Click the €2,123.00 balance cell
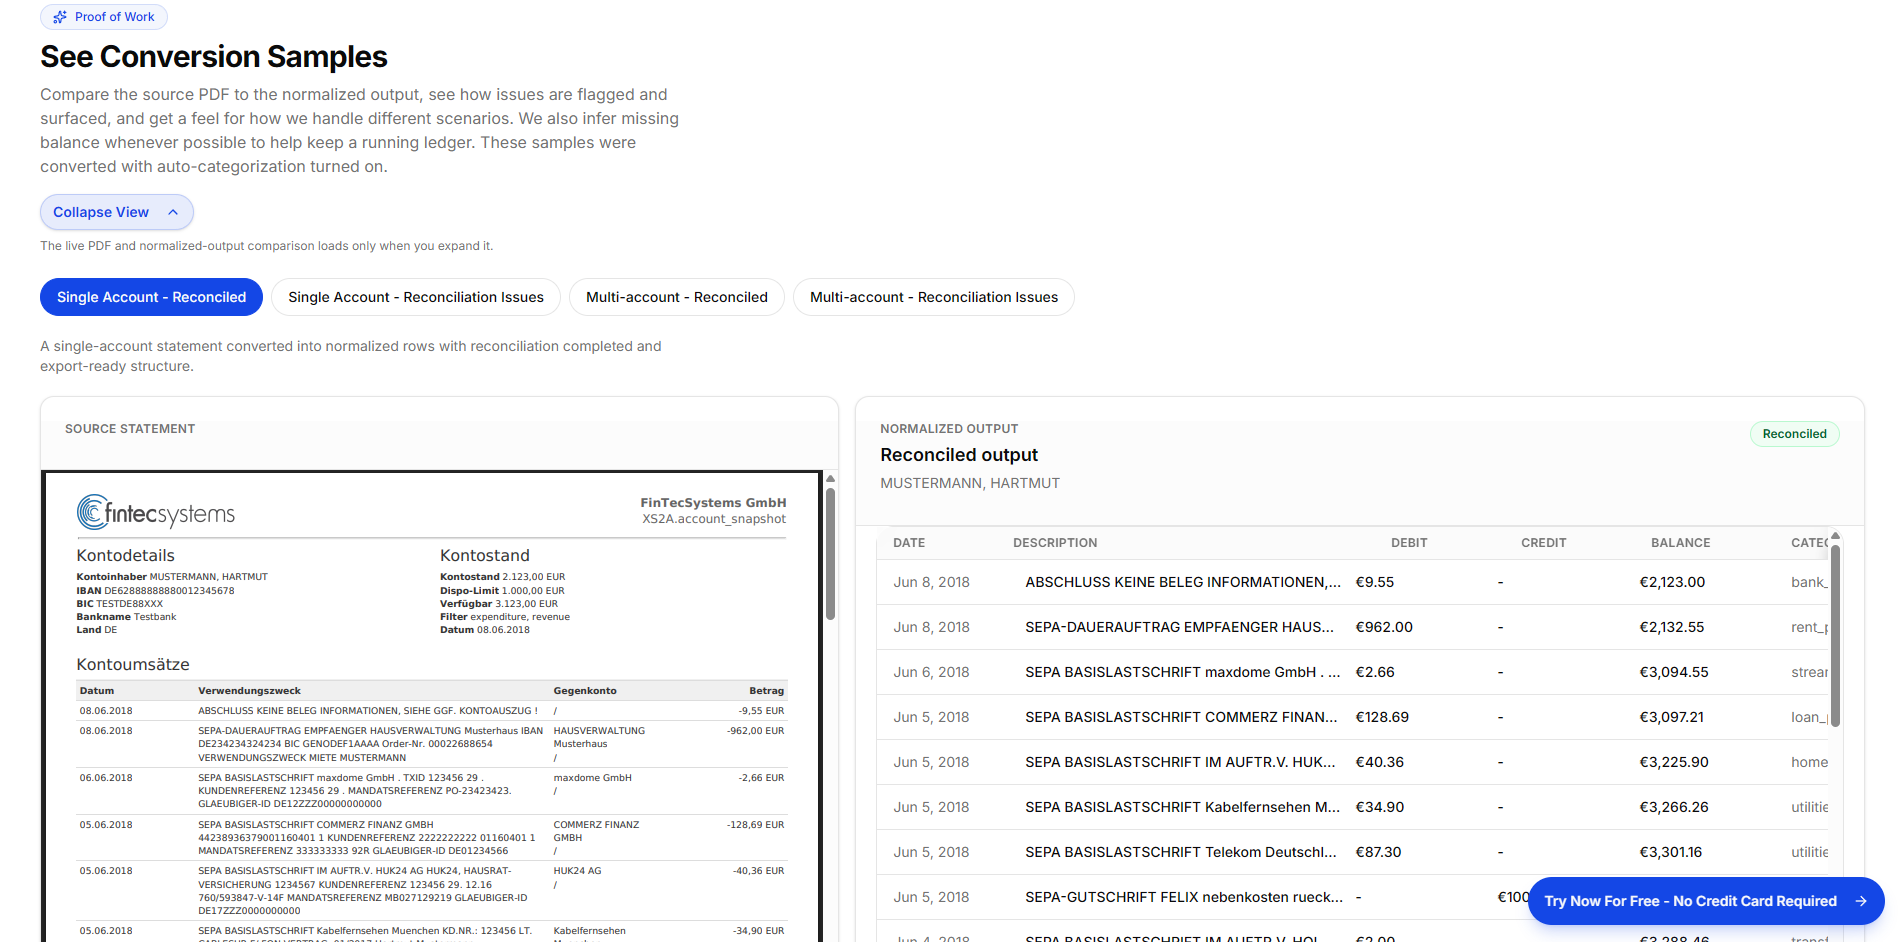The image size is (1901, 942). pos(1672,582)
